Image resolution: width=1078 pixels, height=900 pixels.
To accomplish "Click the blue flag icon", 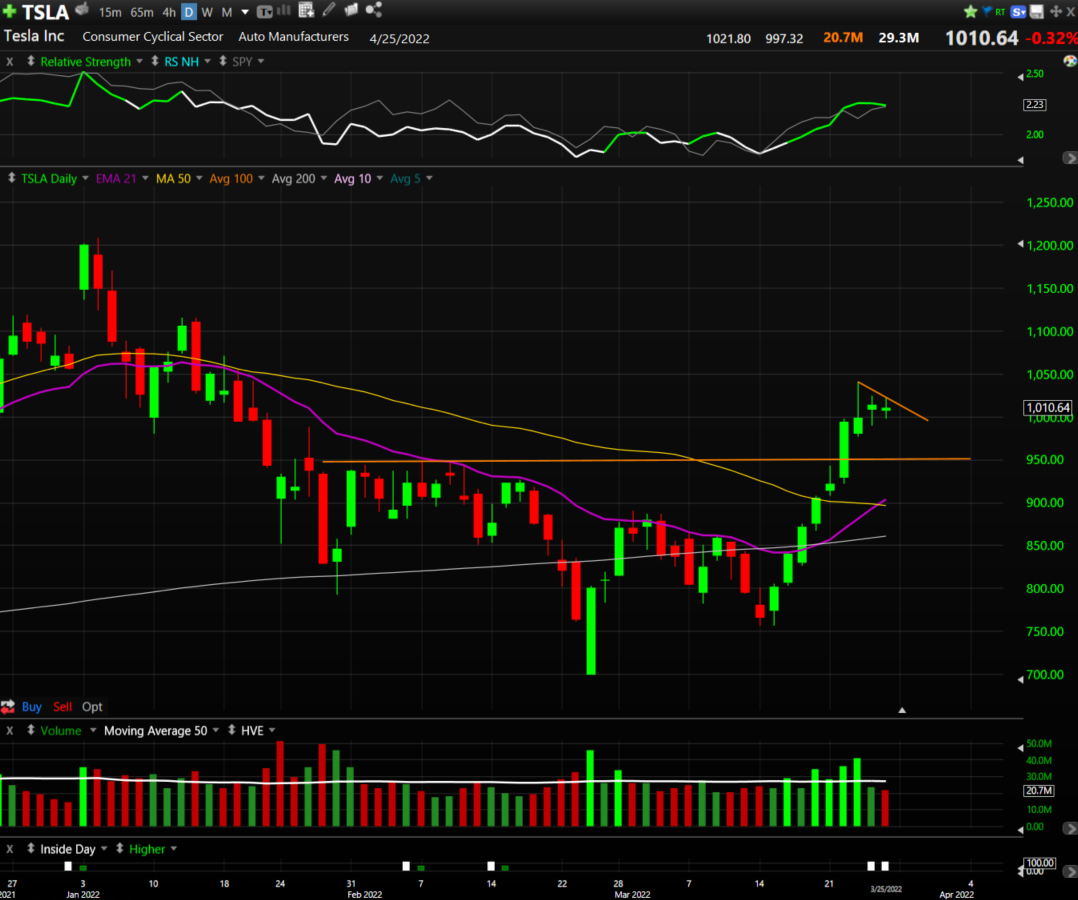I will tap(987, 11).
